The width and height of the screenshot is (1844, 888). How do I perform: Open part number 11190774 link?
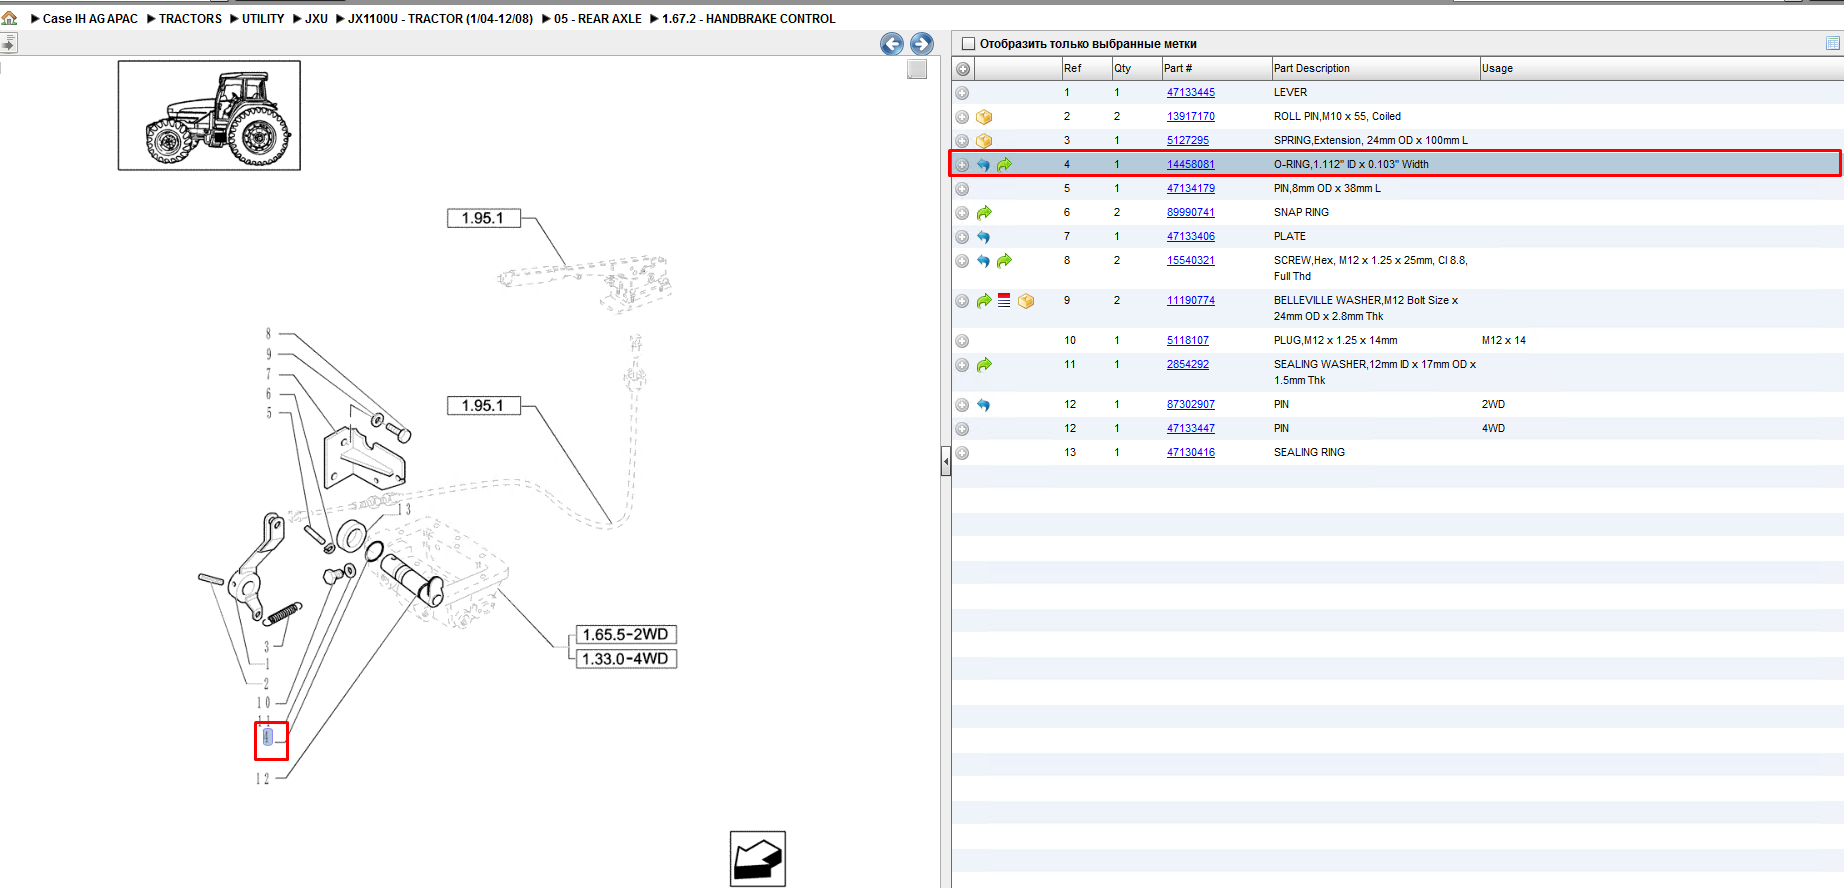click(1191, 300)
